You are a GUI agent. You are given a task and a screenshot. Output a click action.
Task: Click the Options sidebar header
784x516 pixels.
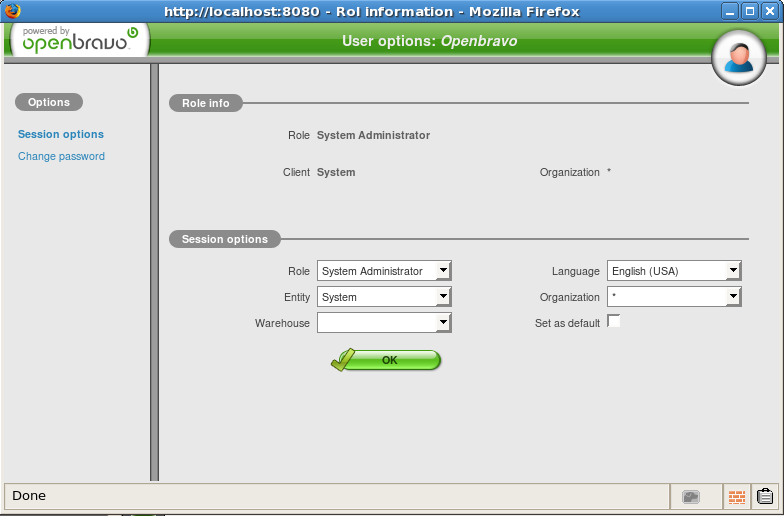point(49,102)
